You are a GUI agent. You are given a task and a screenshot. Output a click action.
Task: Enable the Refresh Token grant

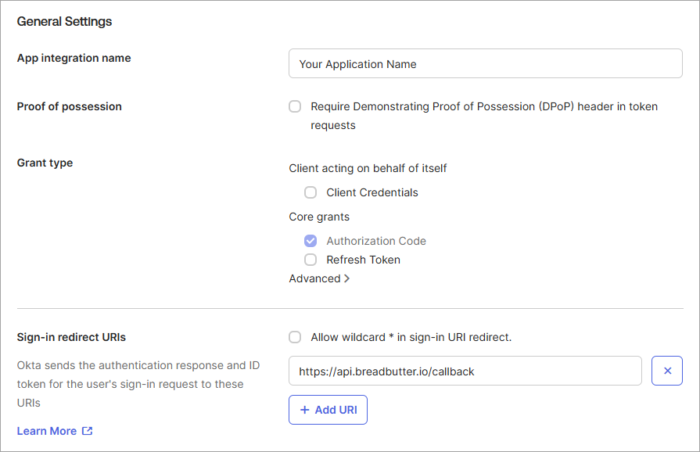(310, 260)
